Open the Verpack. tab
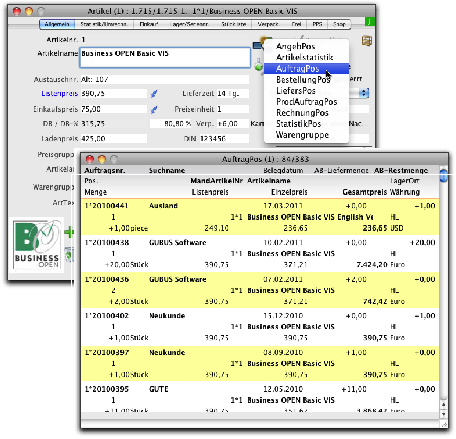Screen dimensions: 456x439 pos(268,24)
